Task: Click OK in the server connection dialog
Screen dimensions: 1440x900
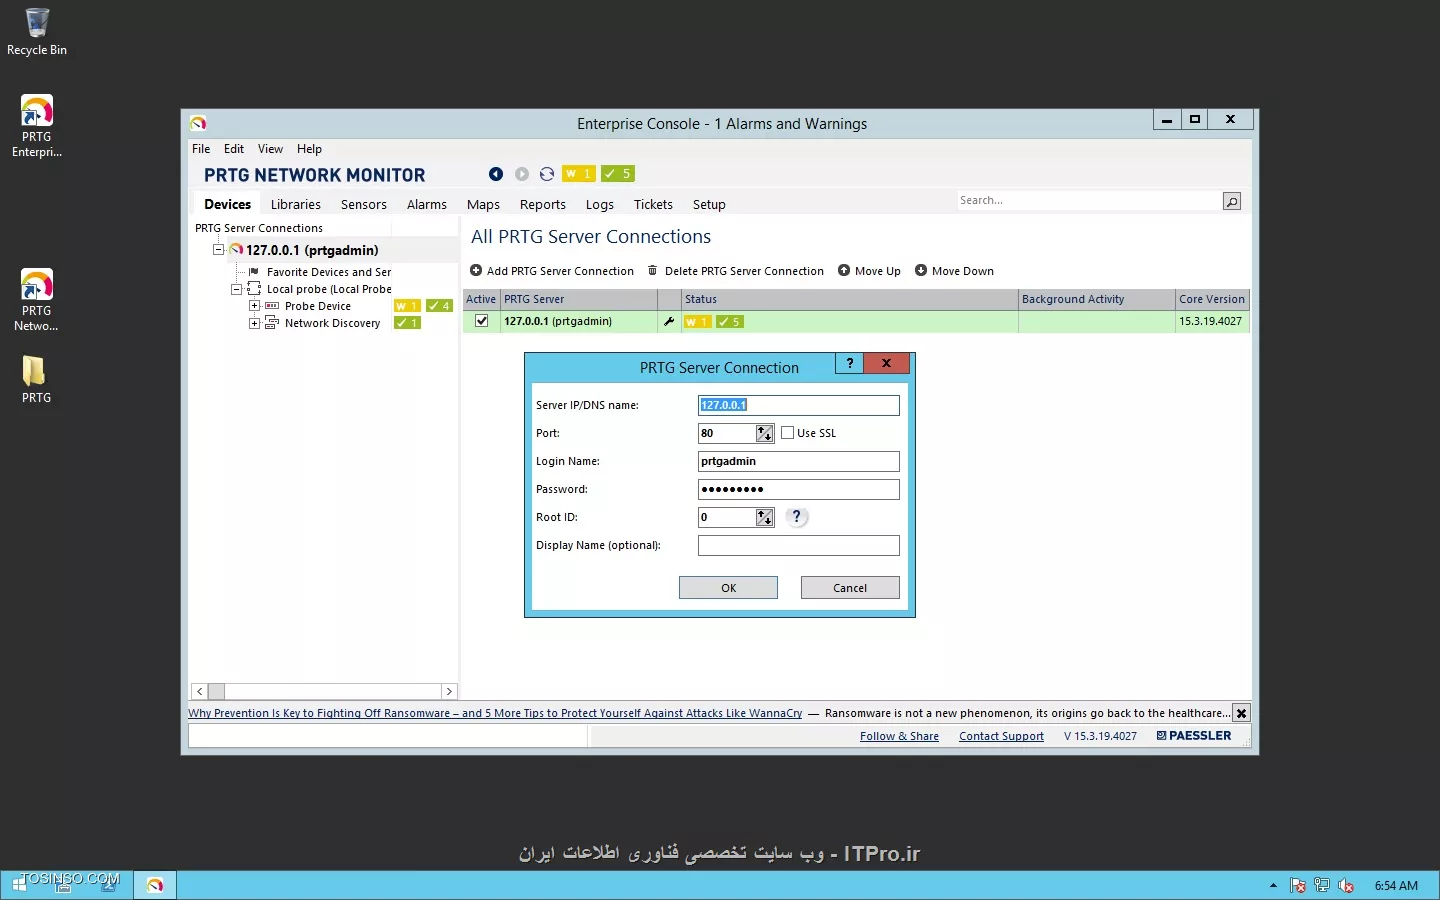Action: (728, 588)
